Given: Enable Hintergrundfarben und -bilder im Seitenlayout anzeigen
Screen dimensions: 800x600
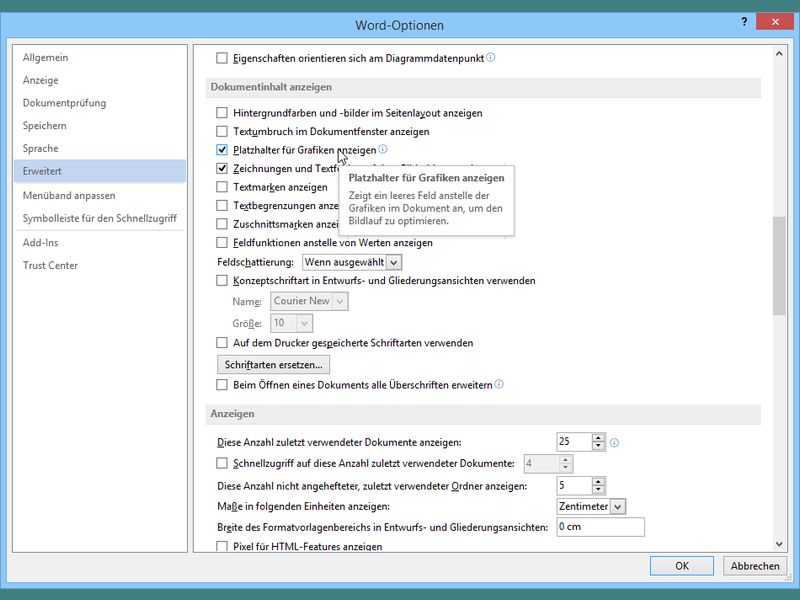Looking at the screenshot, I should pyautogui.click(x=221, y=113).
